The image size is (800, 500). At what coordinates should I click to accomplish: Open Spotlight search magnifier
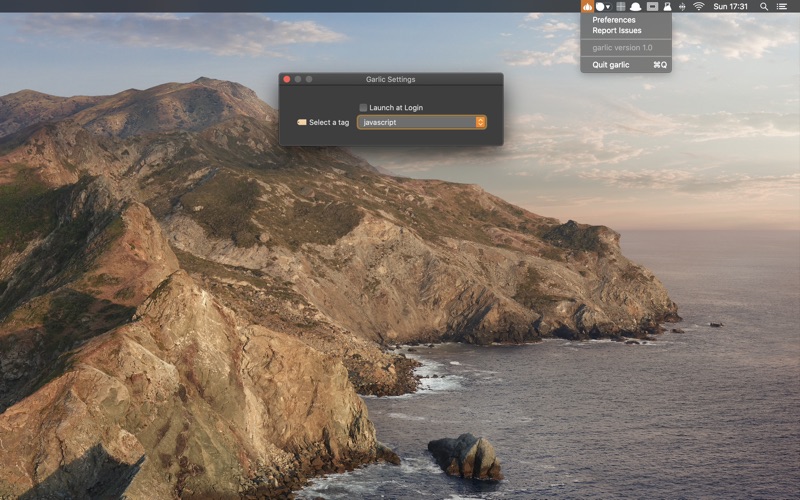(764, 6)
